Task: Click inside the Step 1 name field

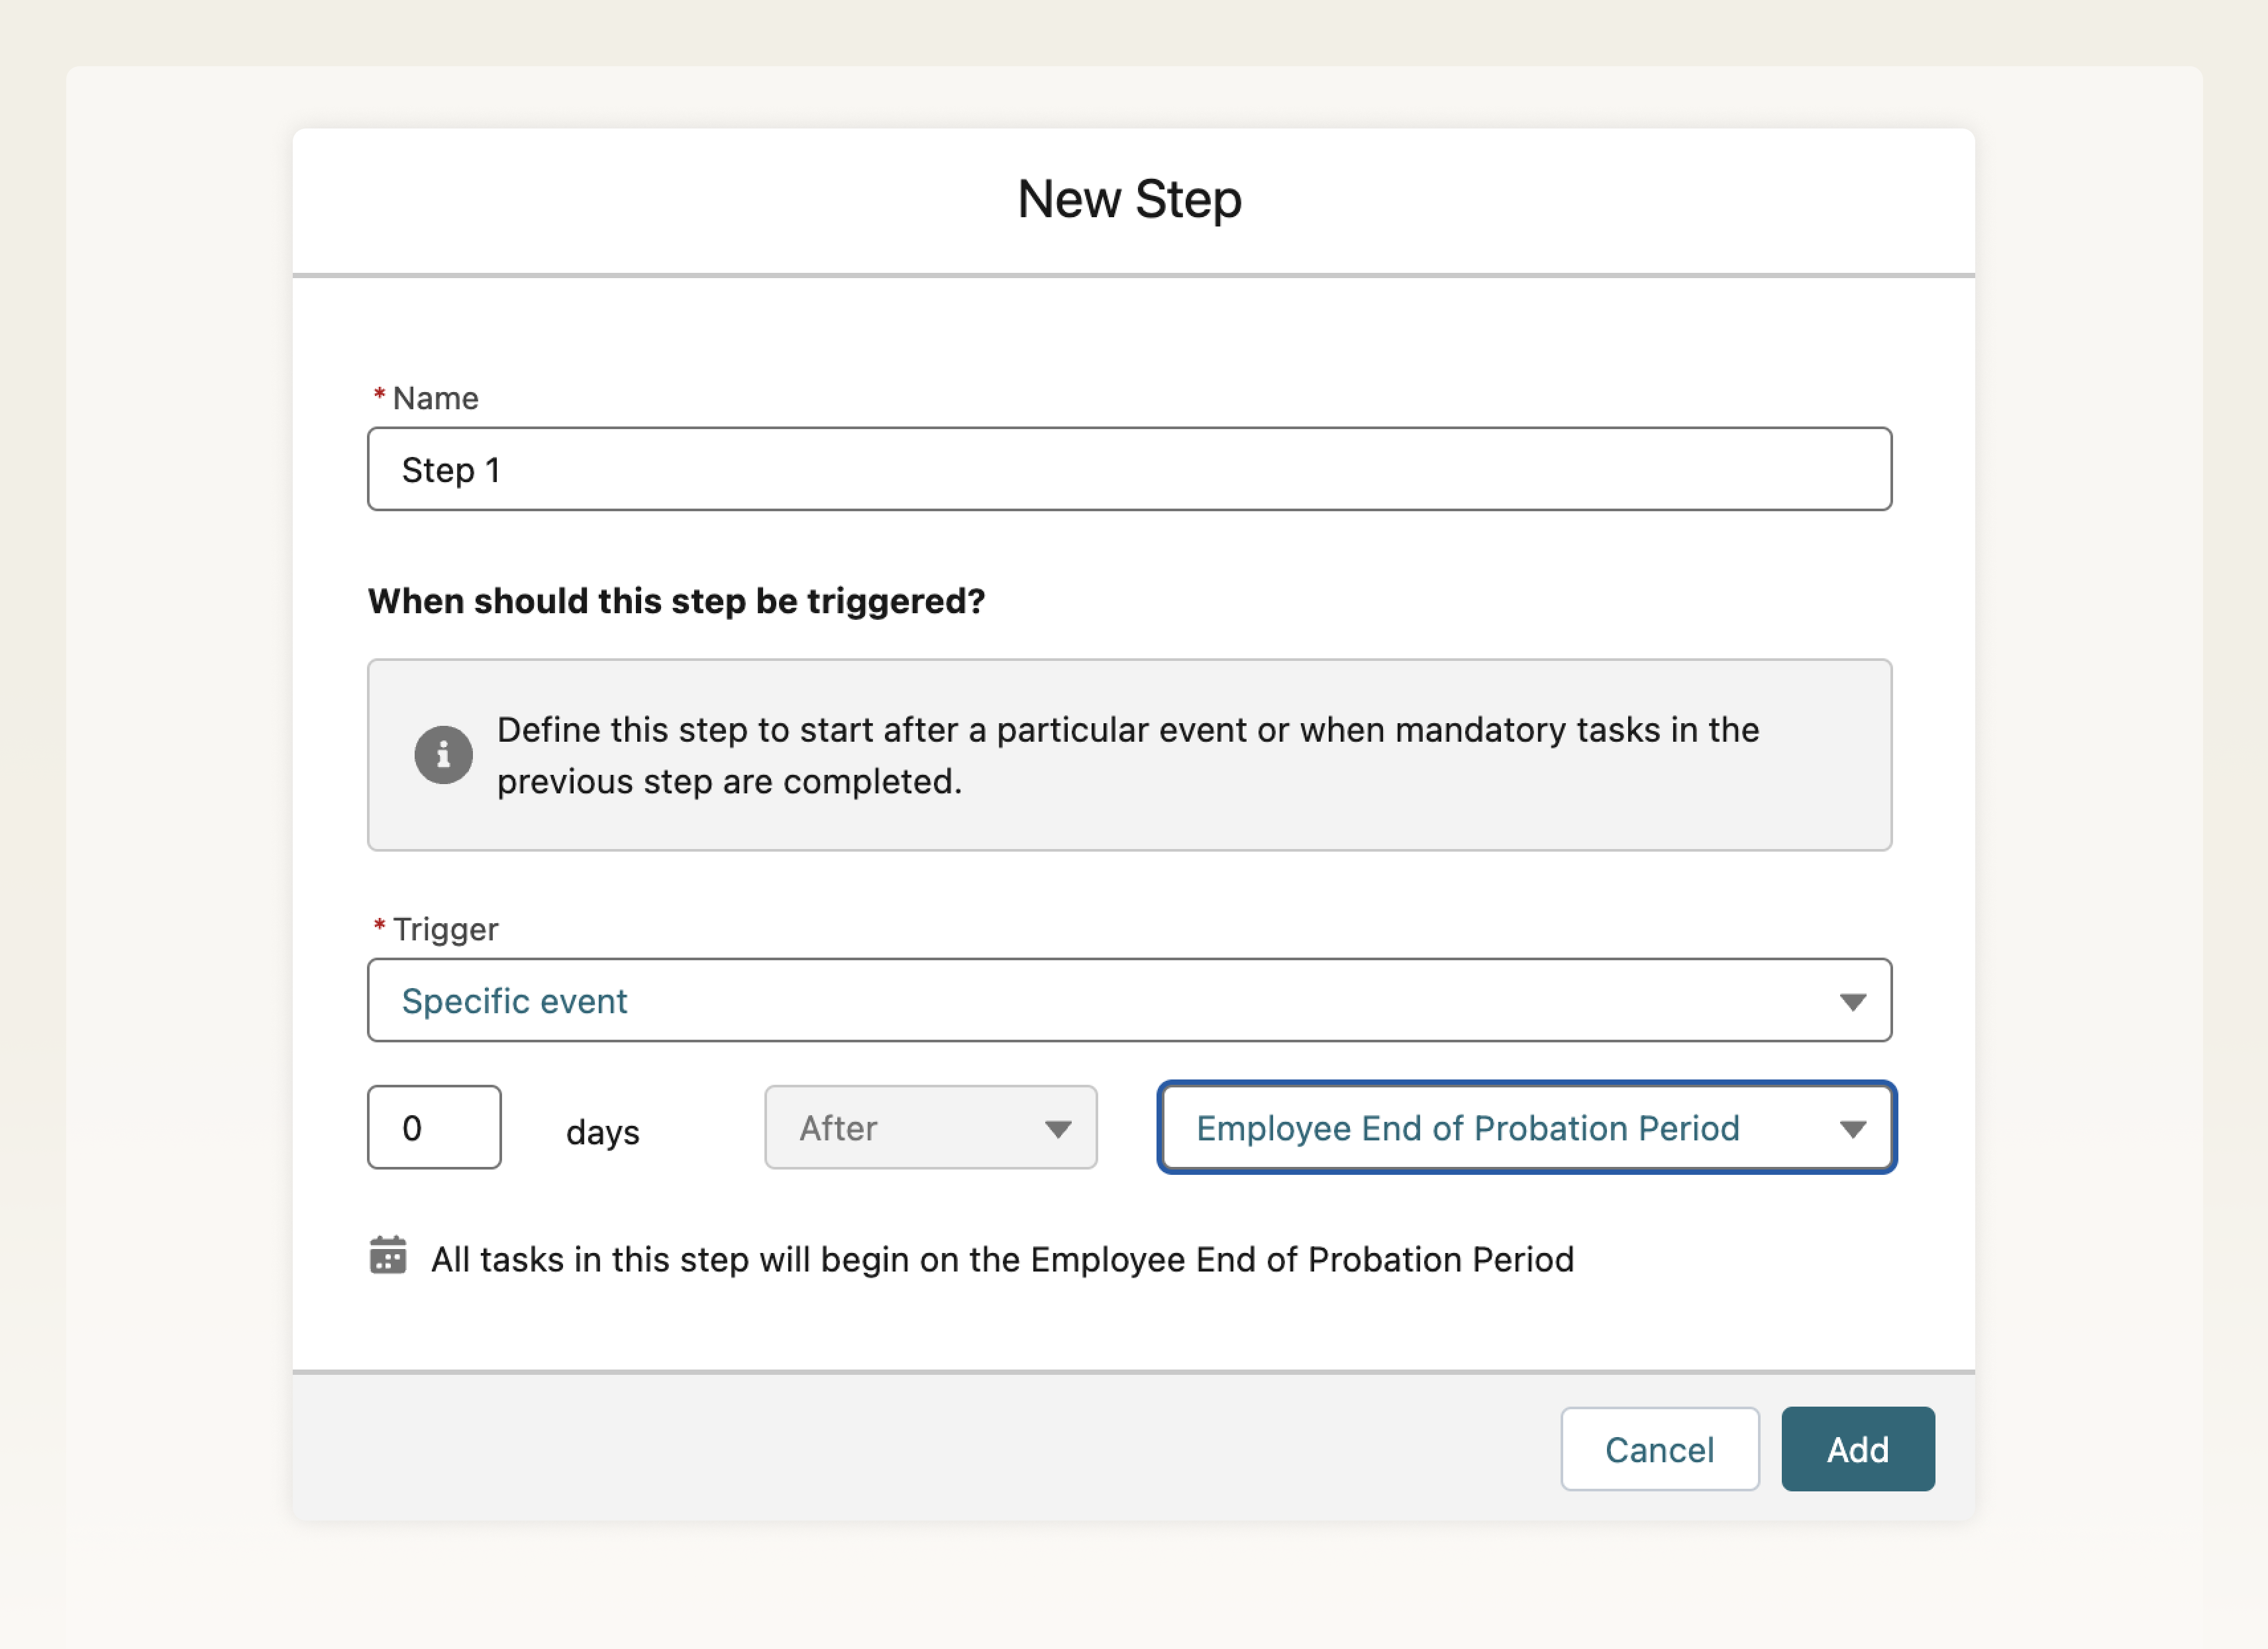Action: point(1129,469)
